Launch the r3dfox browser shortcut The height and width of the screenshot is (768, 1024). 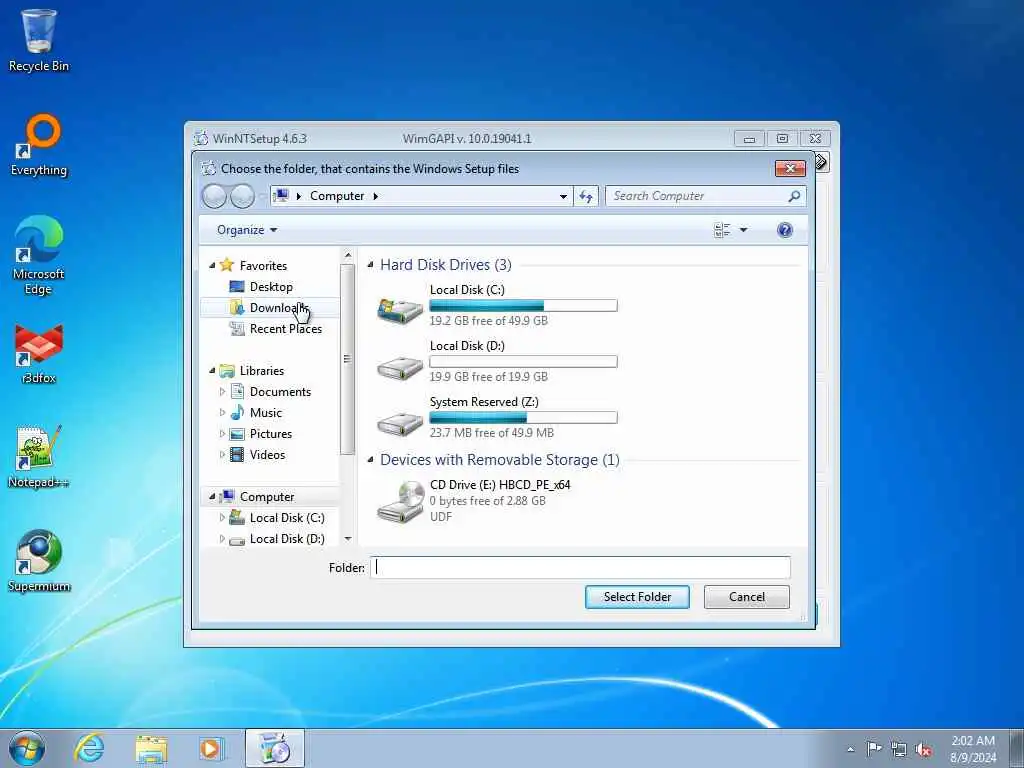point(39,353)
